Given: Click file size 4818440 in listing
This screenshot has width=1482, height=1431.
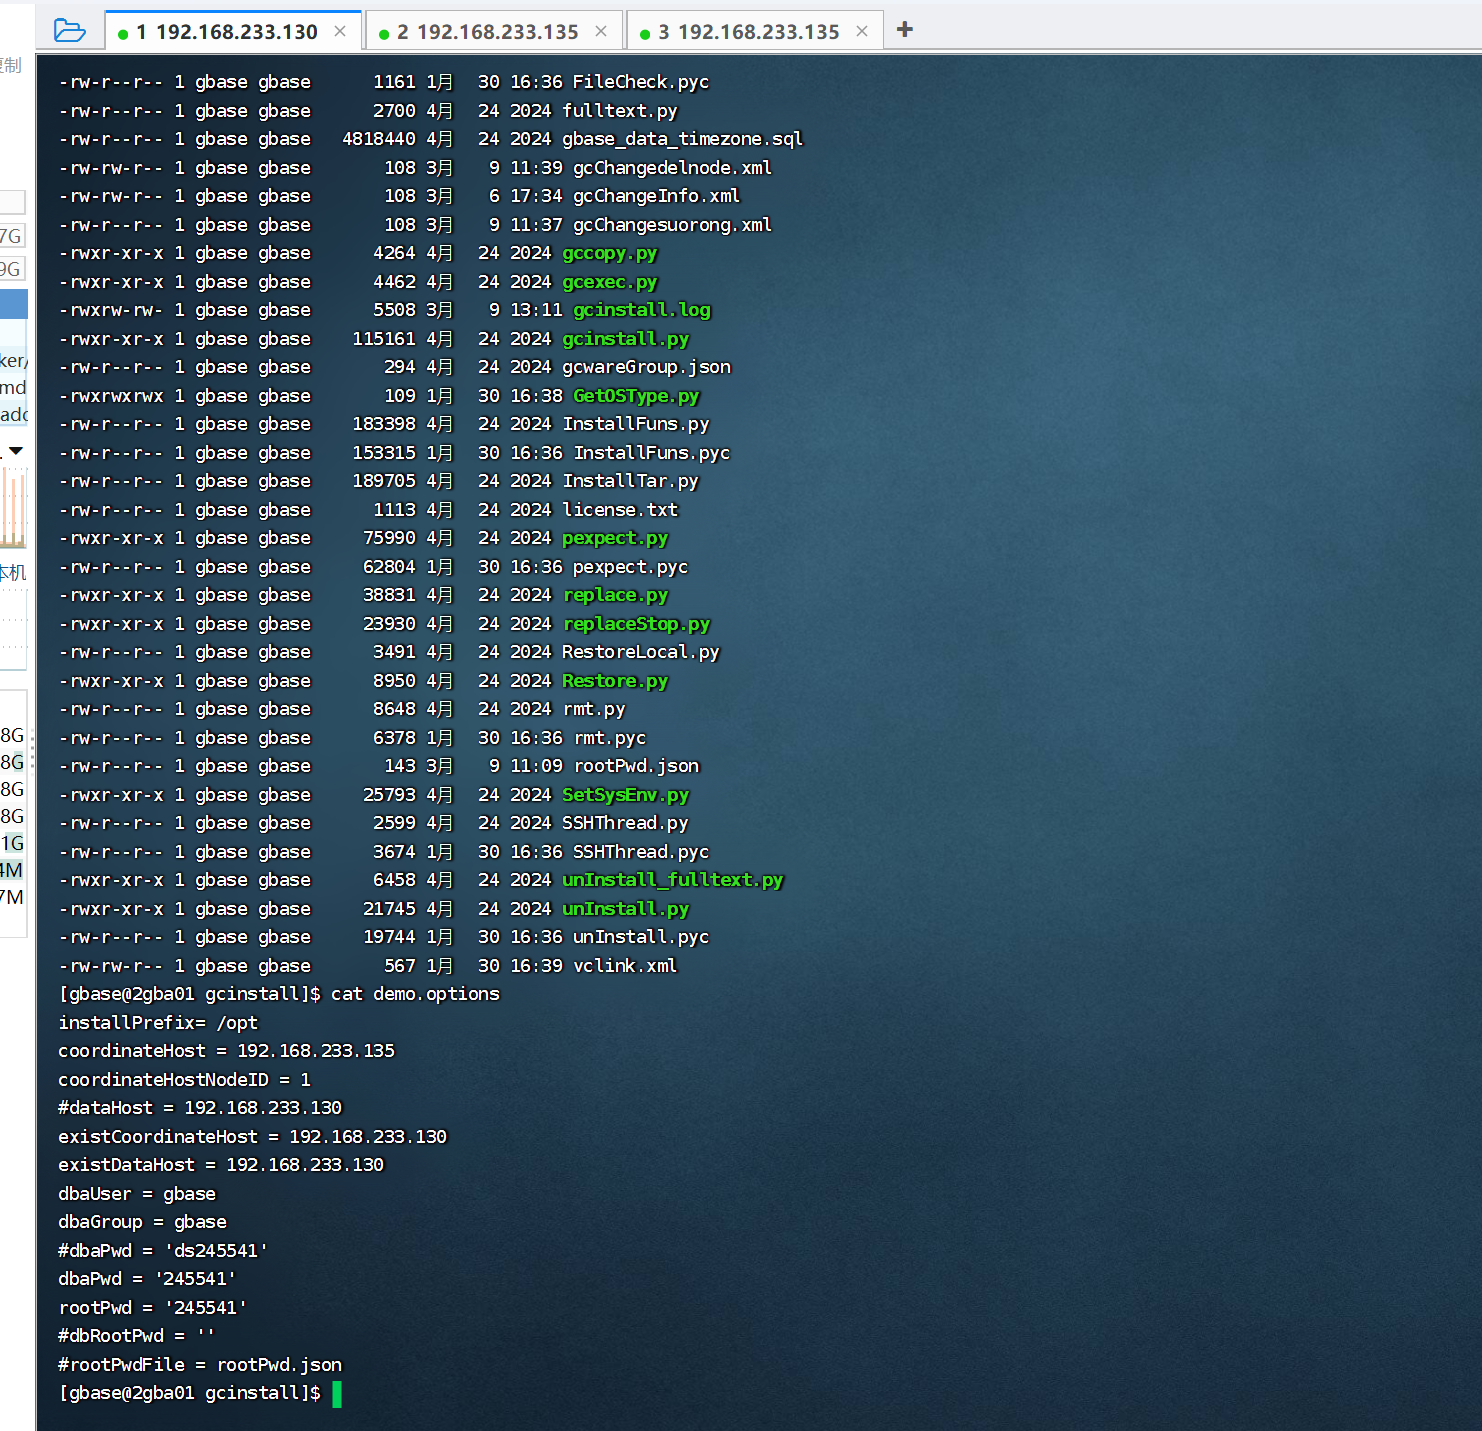Looking at the screenshot, I should (379, 139).
